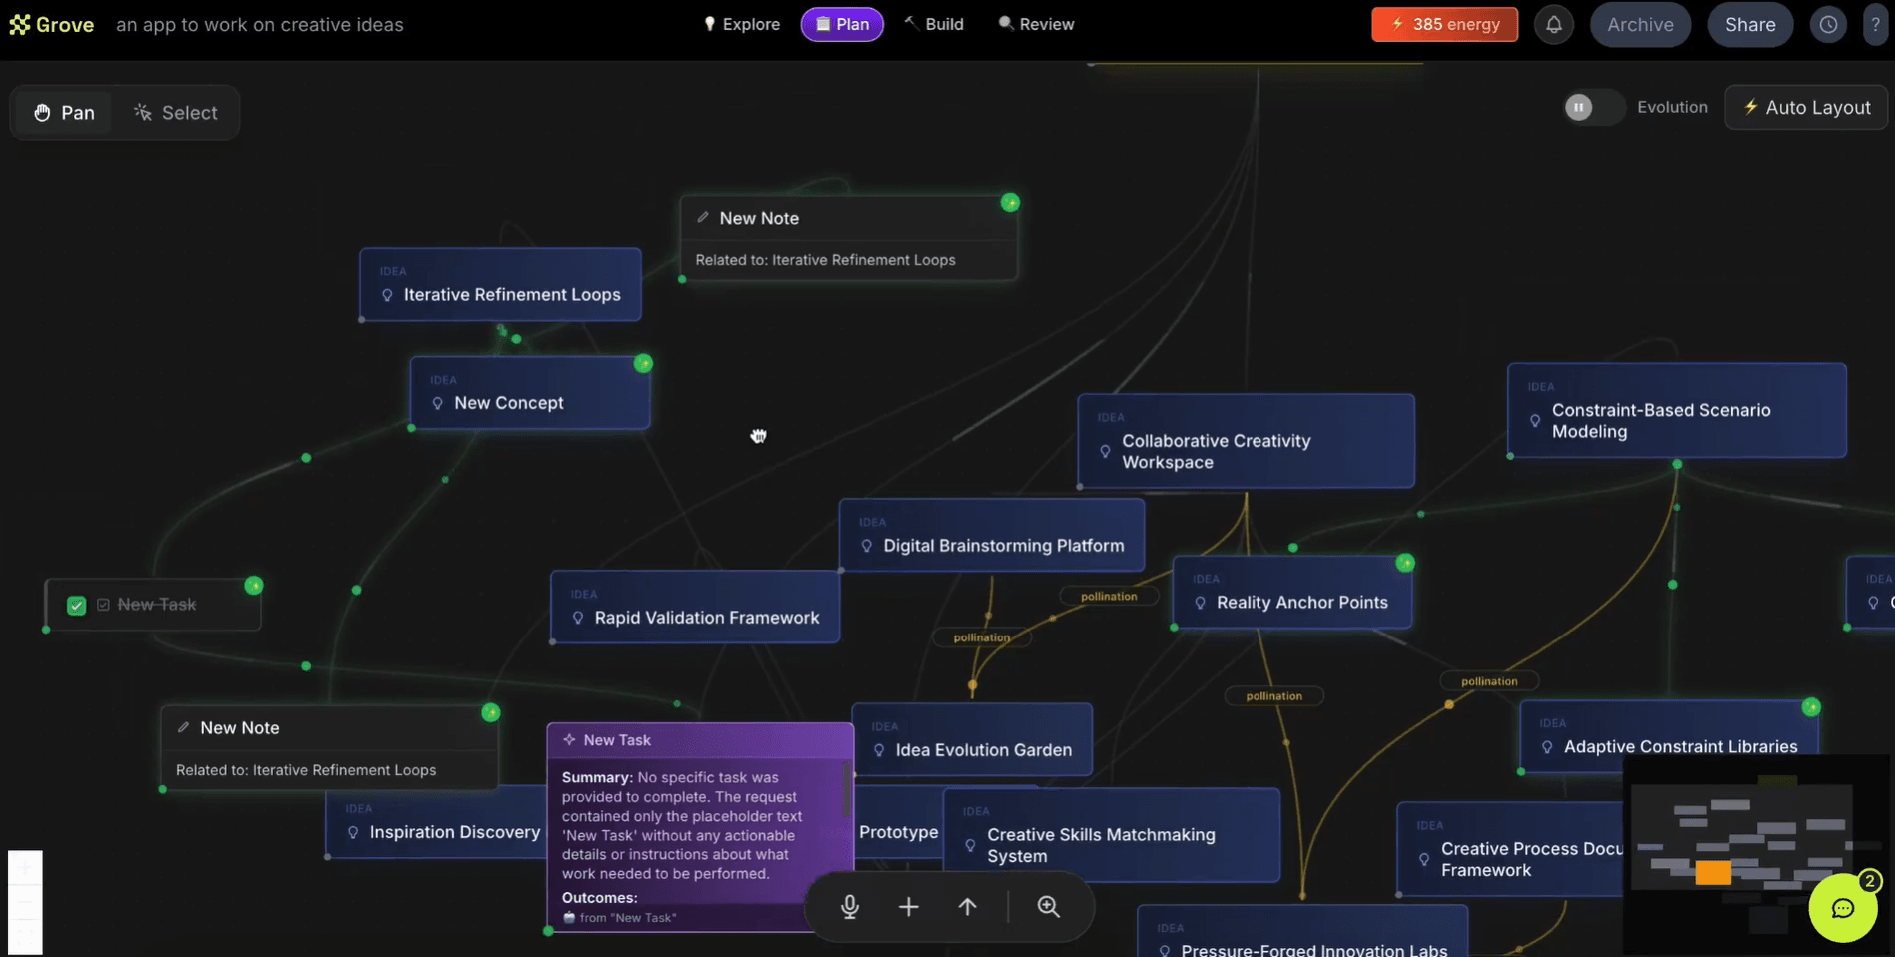
Task: Click the up arrow icon in bottom toolbar
Action: (967, 906)
